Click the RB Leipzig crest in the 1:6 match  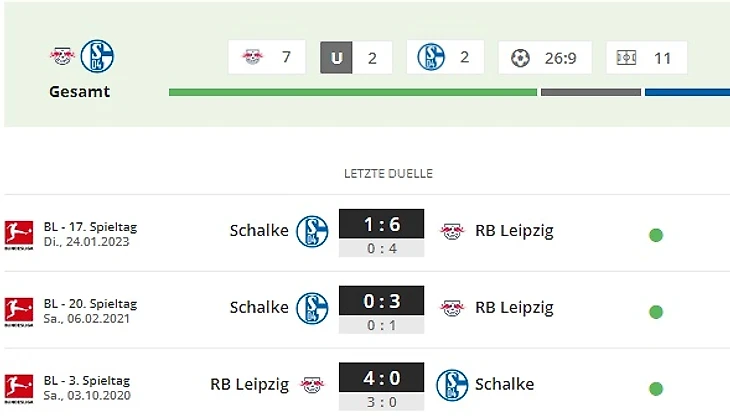coord(453,232)
